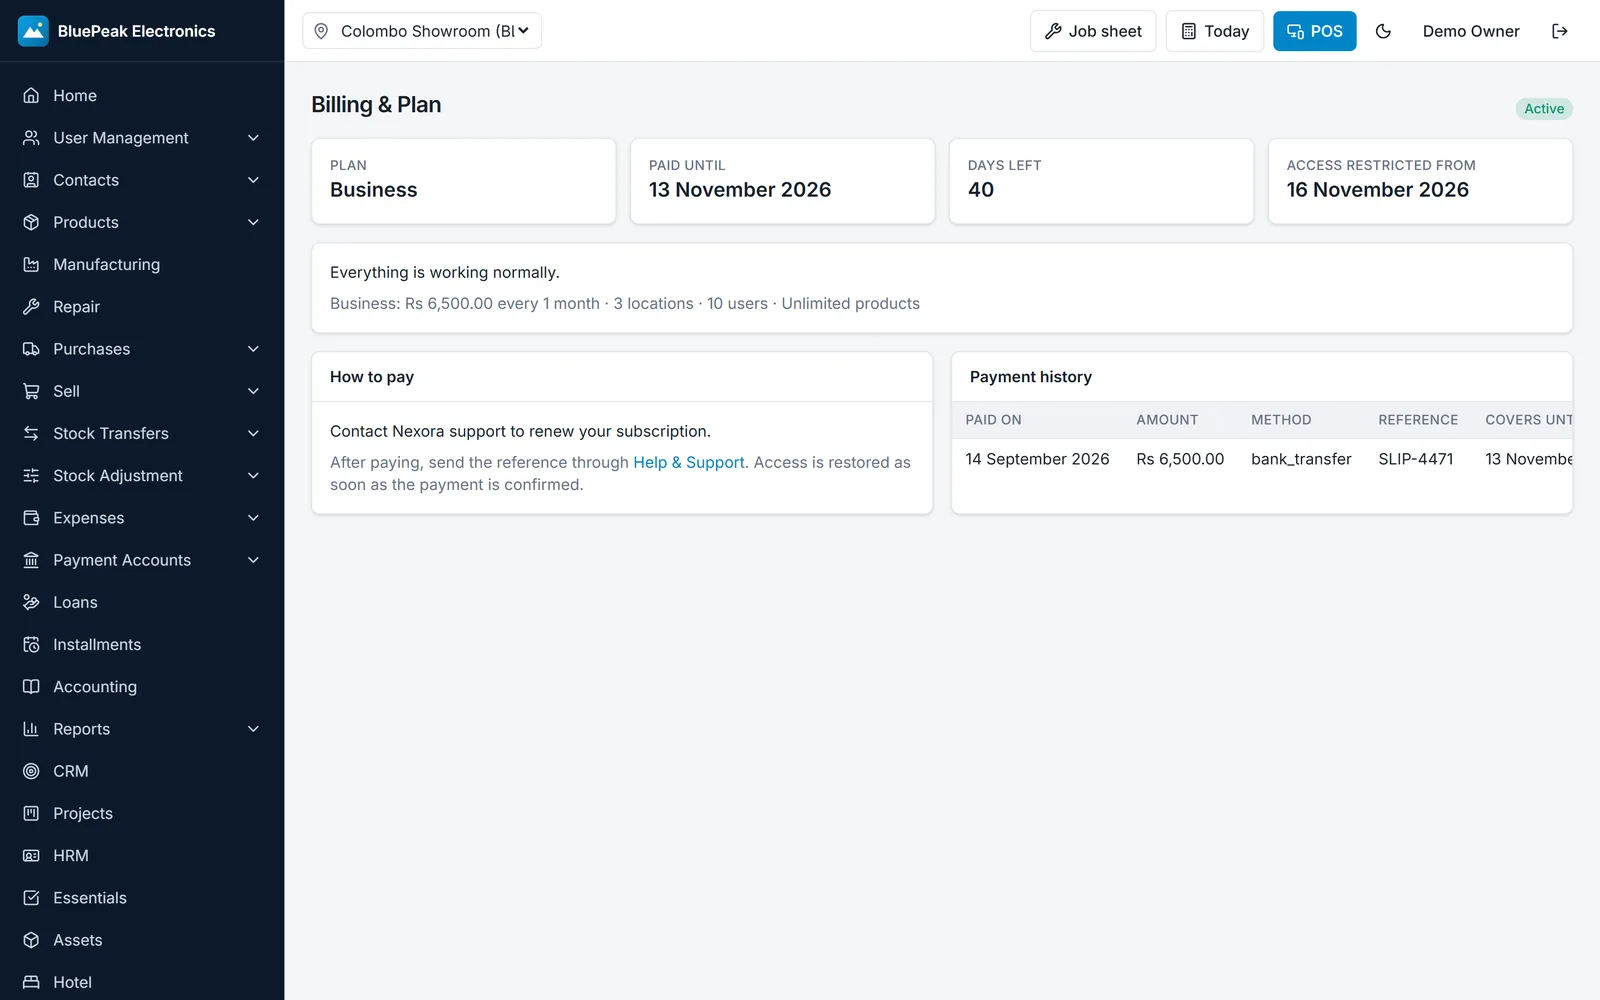This screenshot has width=1600, height=1000.
Task: Expand the Reports submenu chevron
Action: pos(253,729)
